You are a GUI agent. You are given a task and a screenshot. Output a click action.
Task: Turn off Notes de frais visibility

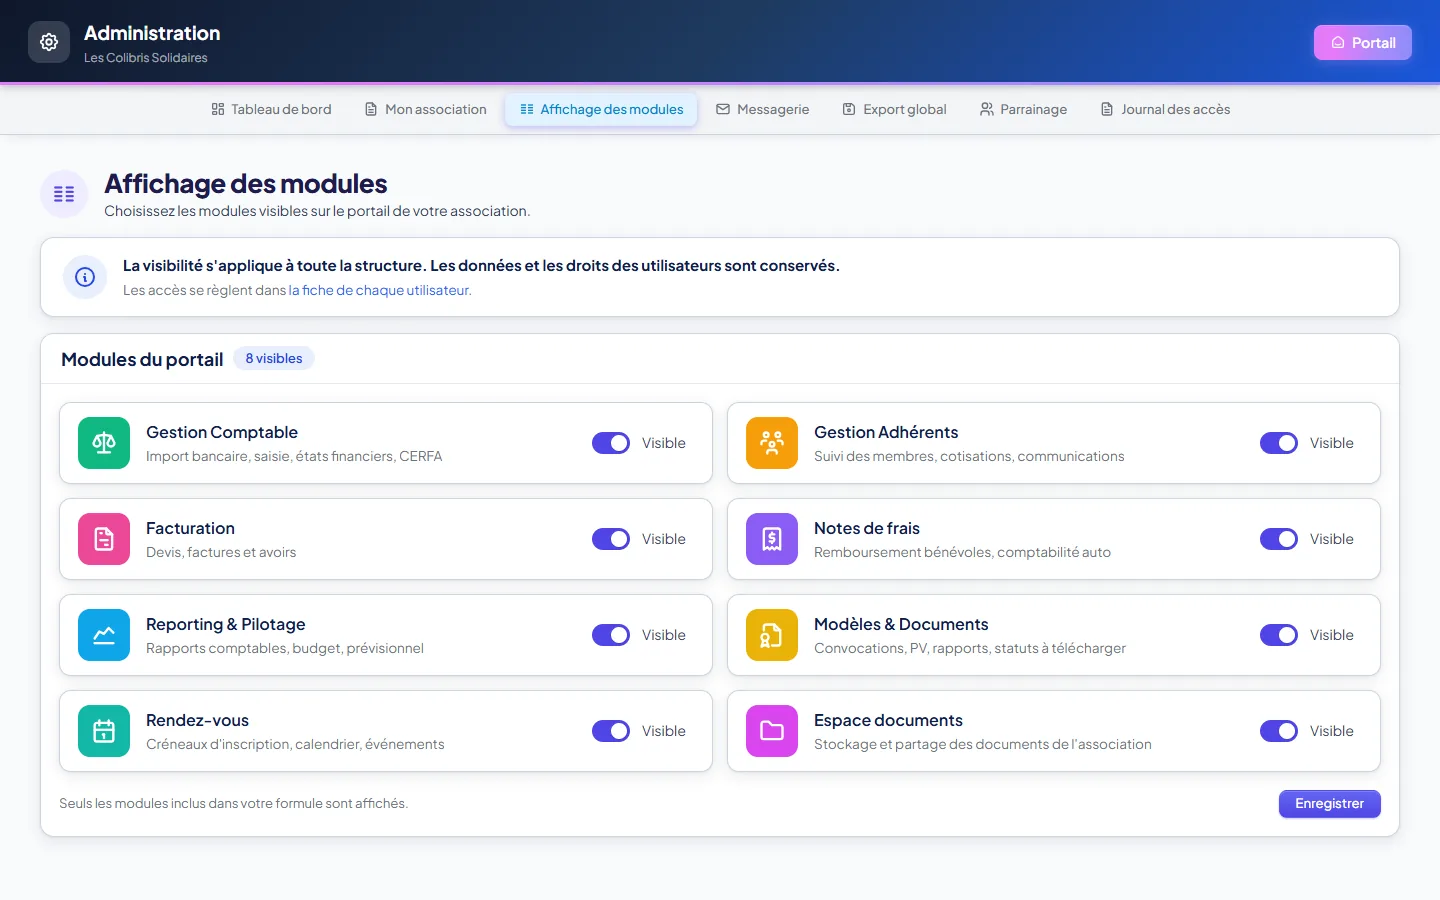(1279, 539)
